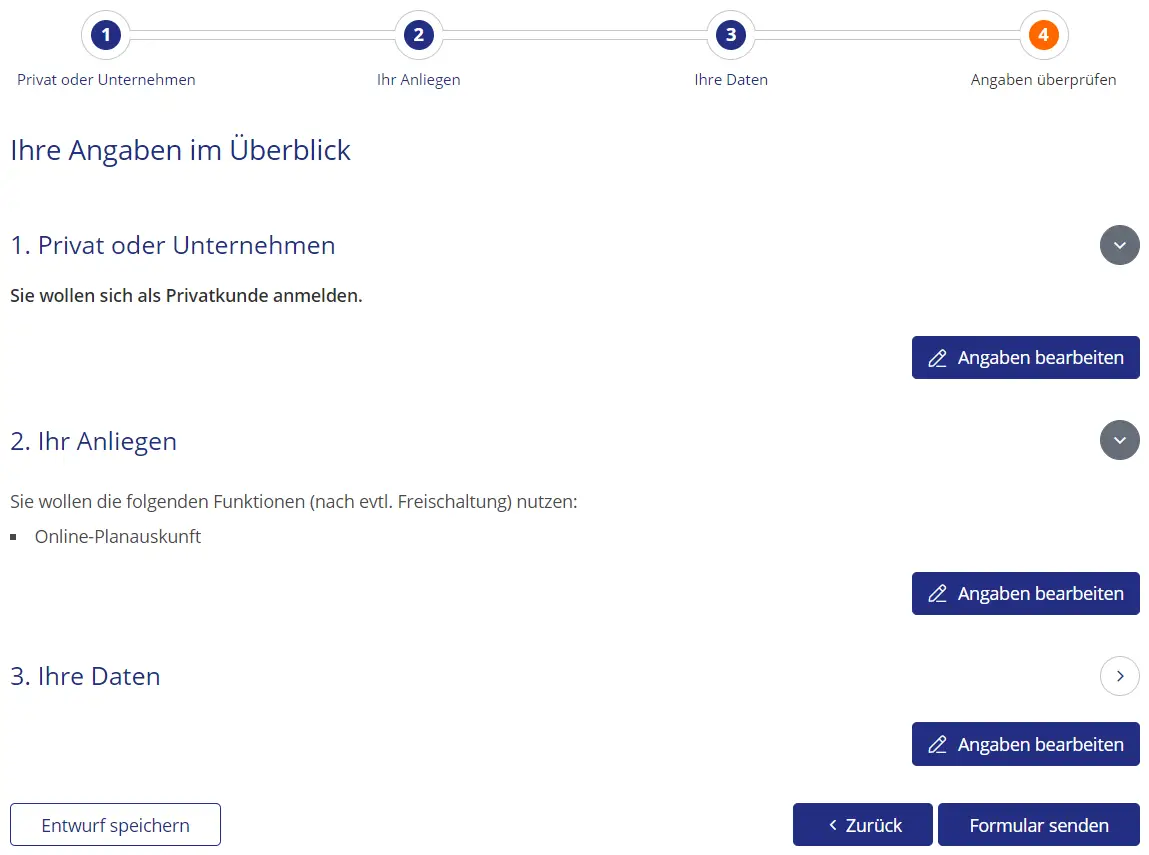Click the pencil icon under Ihre Daten section
The height and width of the screenshot is (855, 1149).
pos(937,744)
